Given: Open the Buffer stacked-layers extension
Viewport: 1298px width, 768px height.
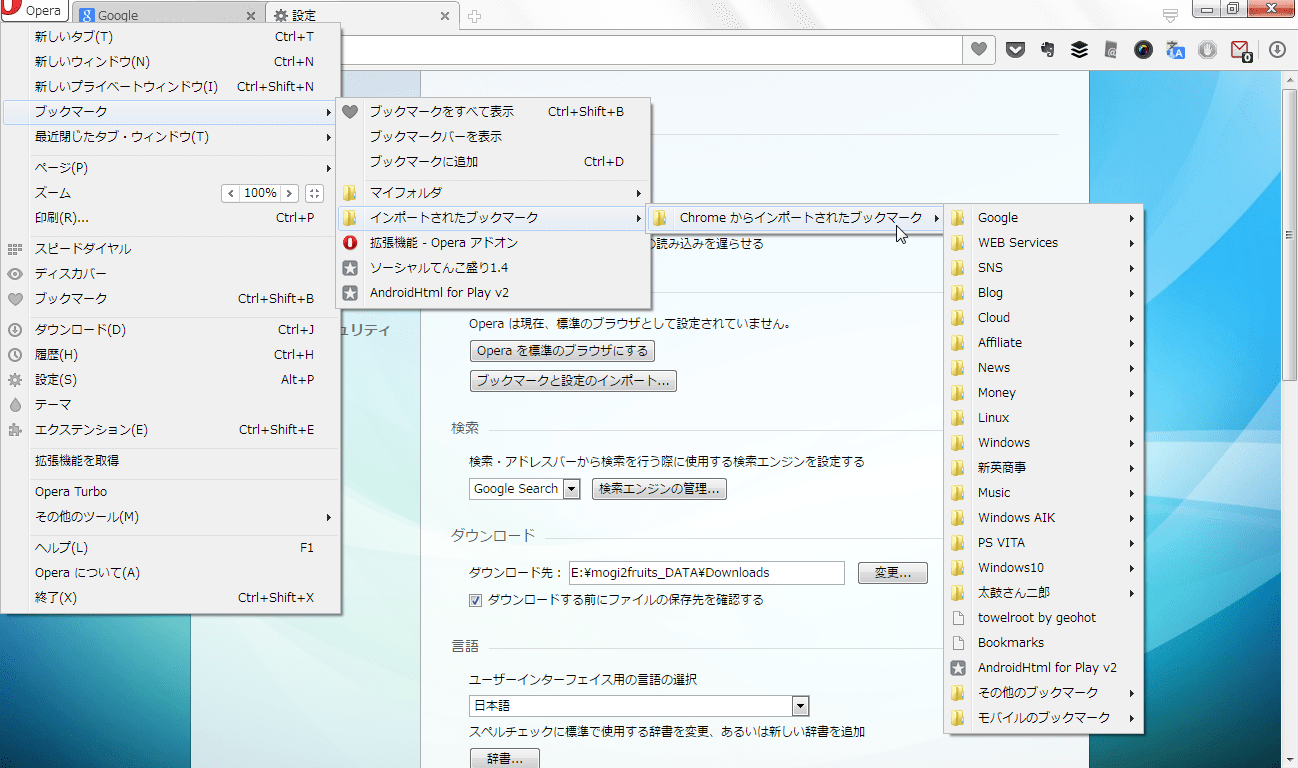Looking at the screenshot, I should pos(1079,49).
